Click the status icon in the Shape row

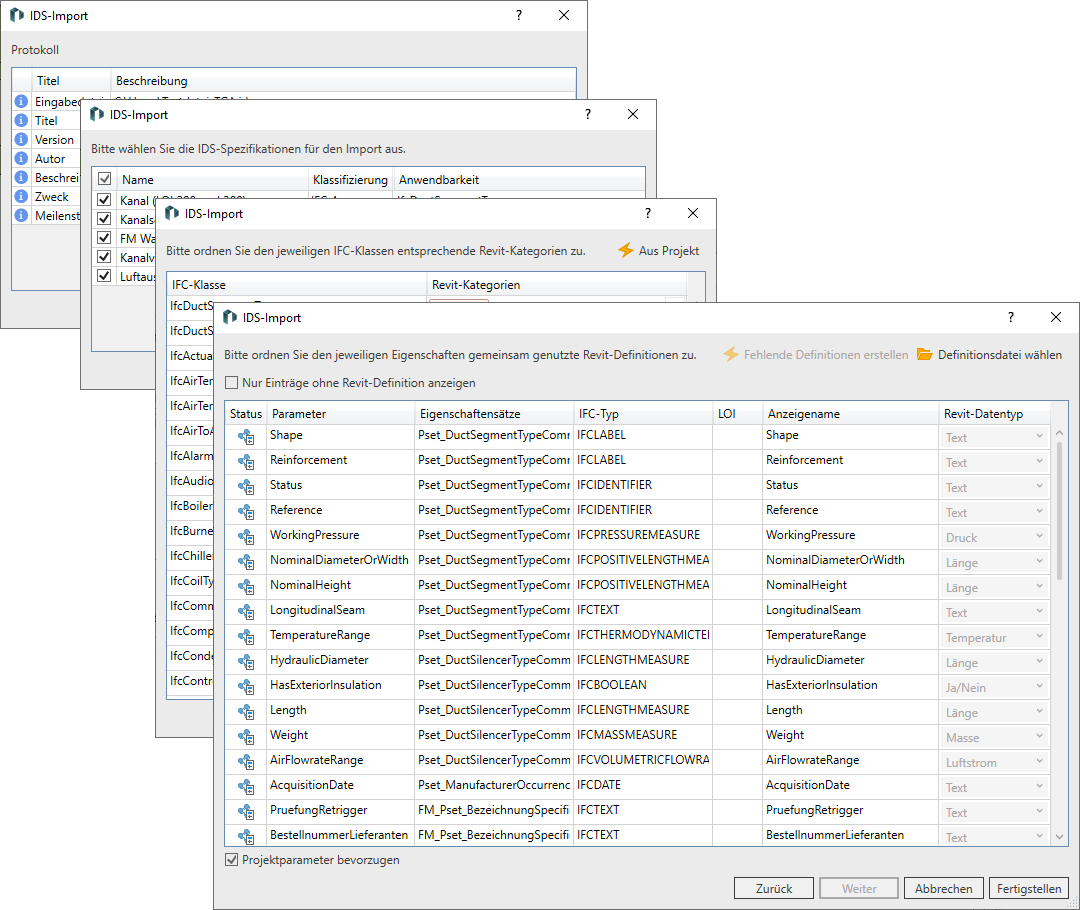click(x=246, y=437)
